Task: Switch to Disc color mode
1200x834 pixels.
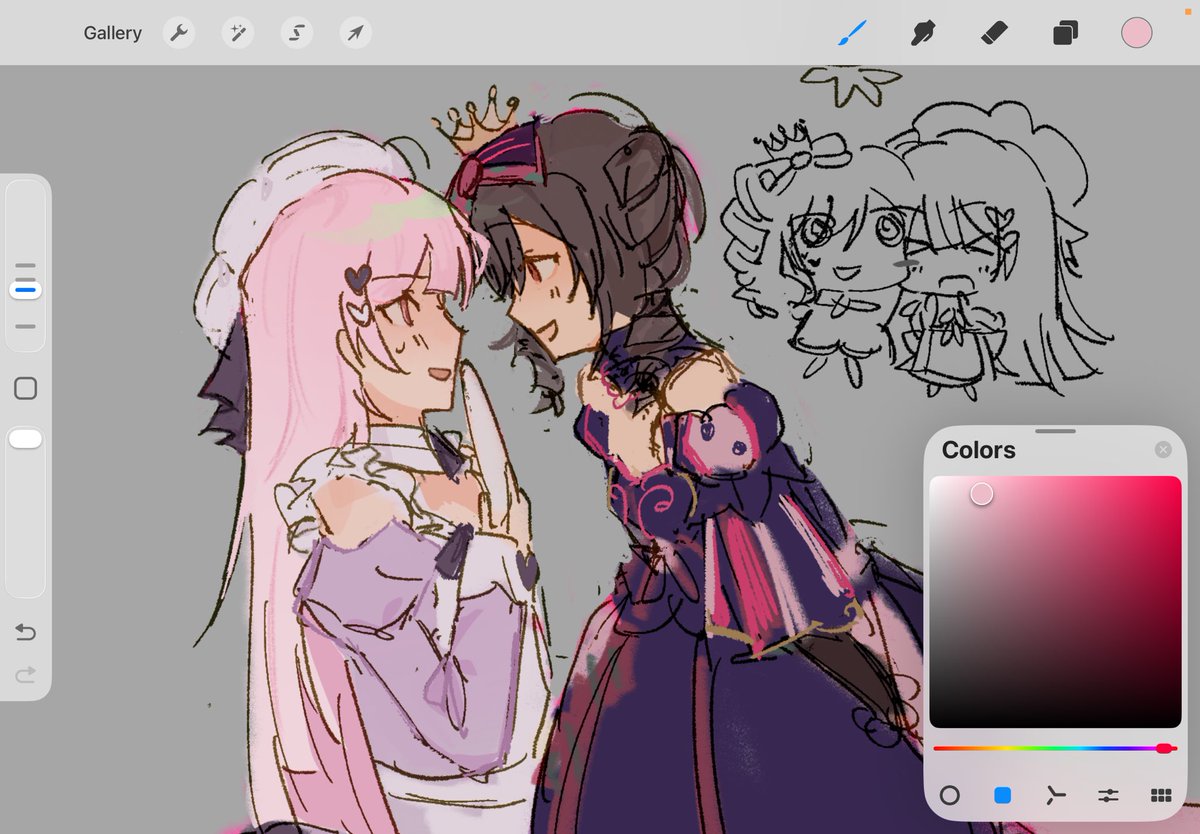Action: [950, 796]
